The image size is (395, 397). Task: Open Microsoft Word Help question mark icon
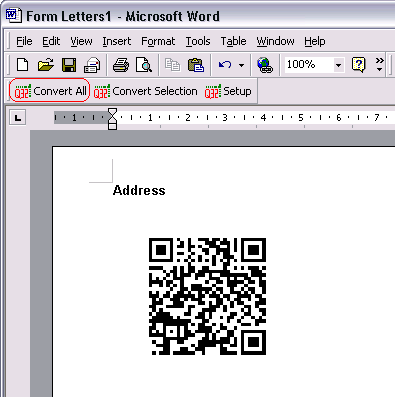(x=358, y=64)
